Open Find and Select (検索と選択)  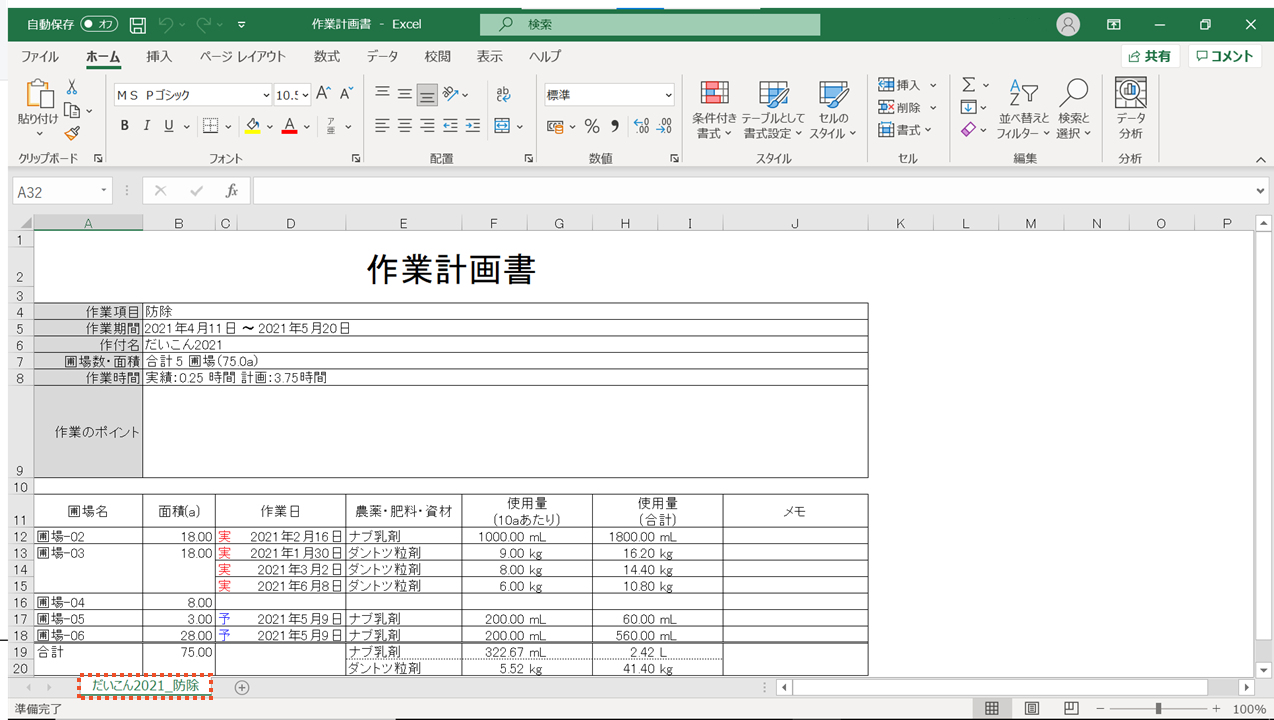[1074, 110]
